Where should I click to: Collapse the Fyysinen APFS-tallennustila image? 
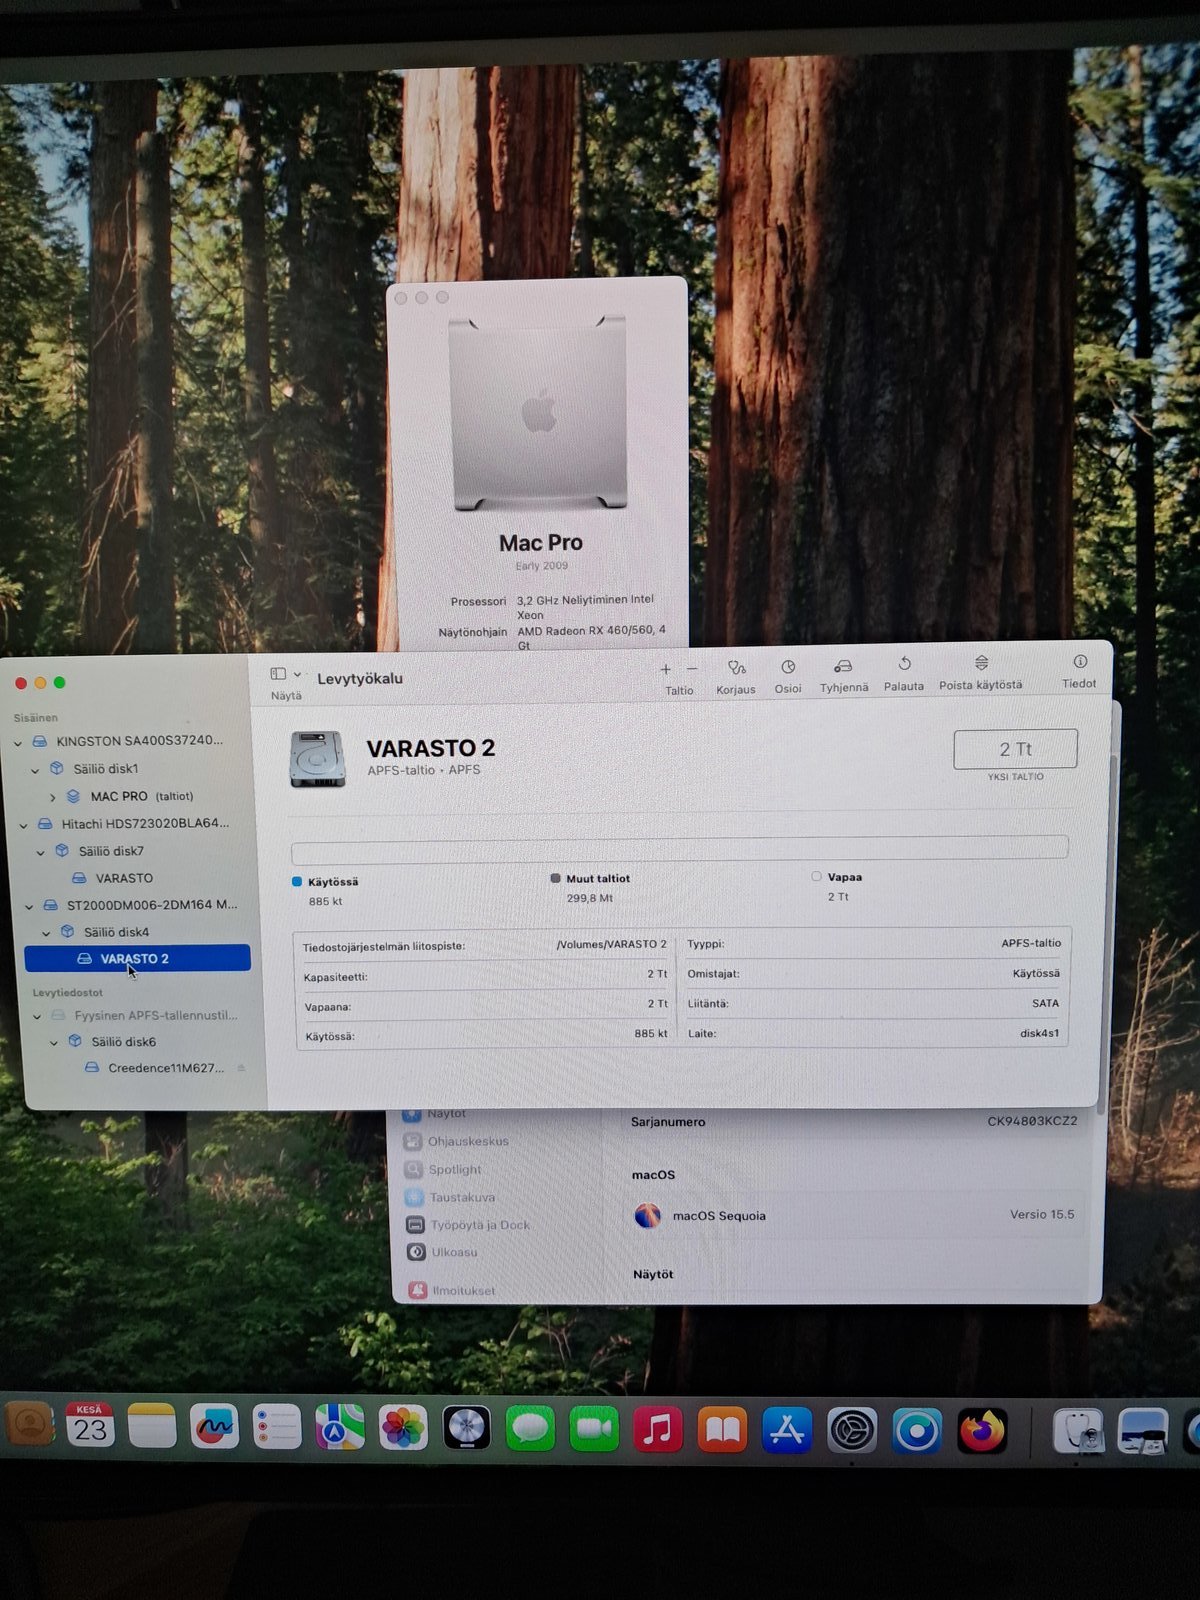click(x=37, y=1016)
